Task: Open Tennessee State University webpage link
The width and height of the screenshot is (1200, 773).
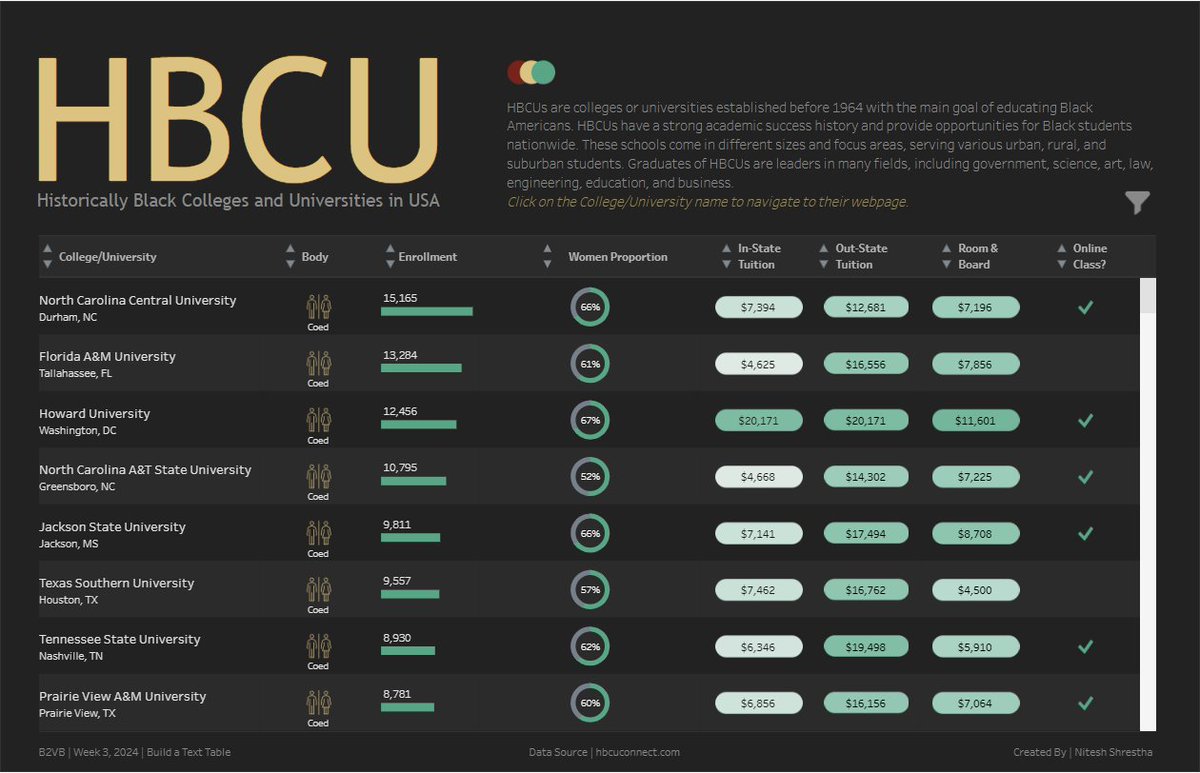Action: (120, 639)
